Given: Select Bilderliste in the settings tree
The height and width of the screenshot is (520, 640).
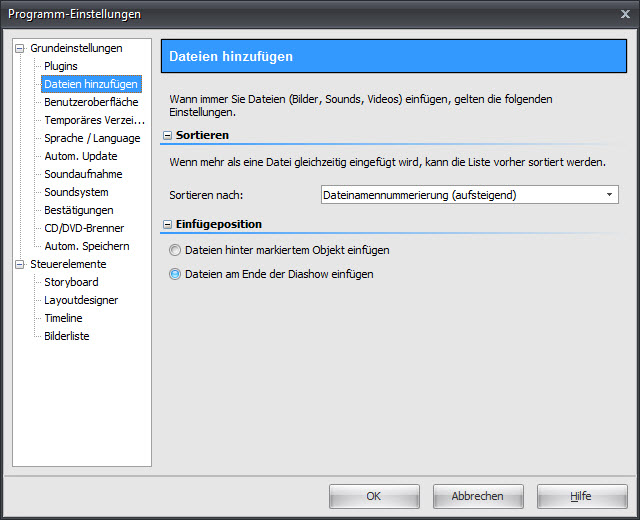Looking at the screenshot, I should pos(66,336).
